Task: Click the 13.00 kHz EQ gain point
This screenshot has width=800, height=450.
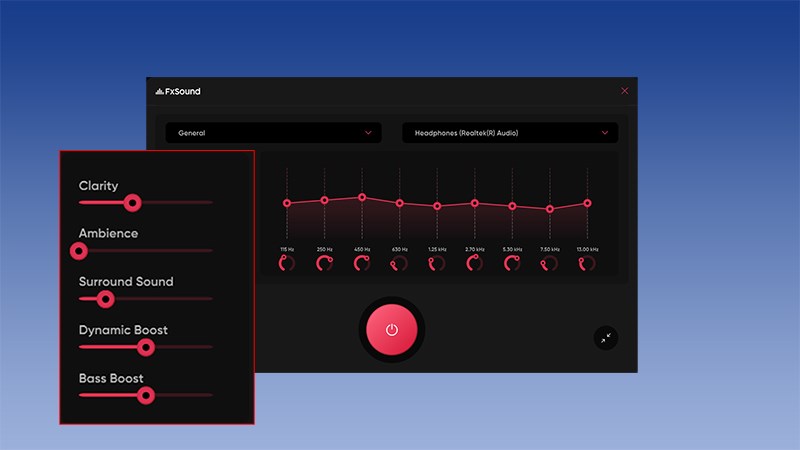Action: [x=587, y=203]
